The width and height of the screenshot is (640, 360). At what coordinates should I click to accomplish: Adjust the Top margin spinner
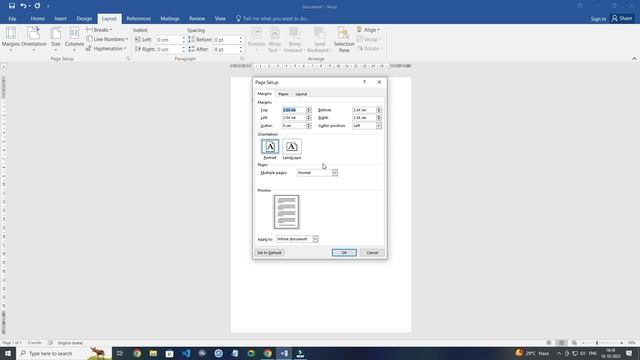[309, 110]
